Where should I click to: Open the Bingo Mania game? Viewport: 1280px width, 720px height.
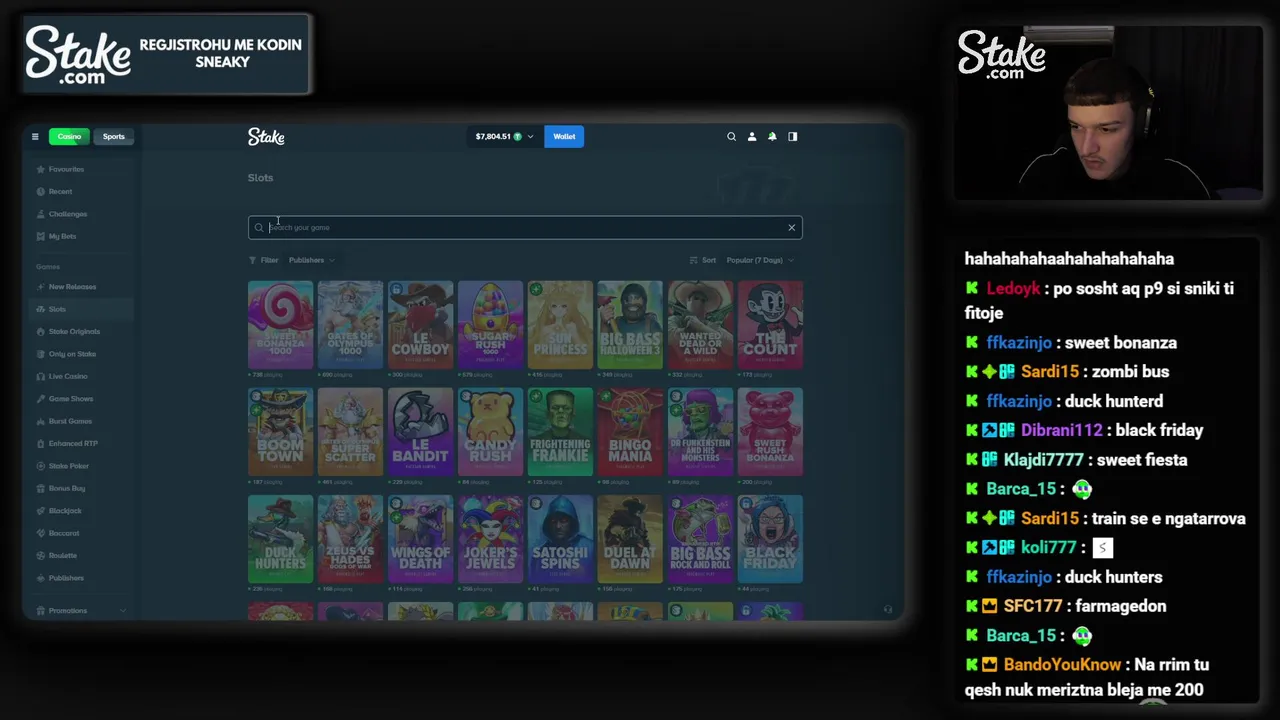[630, 432]
